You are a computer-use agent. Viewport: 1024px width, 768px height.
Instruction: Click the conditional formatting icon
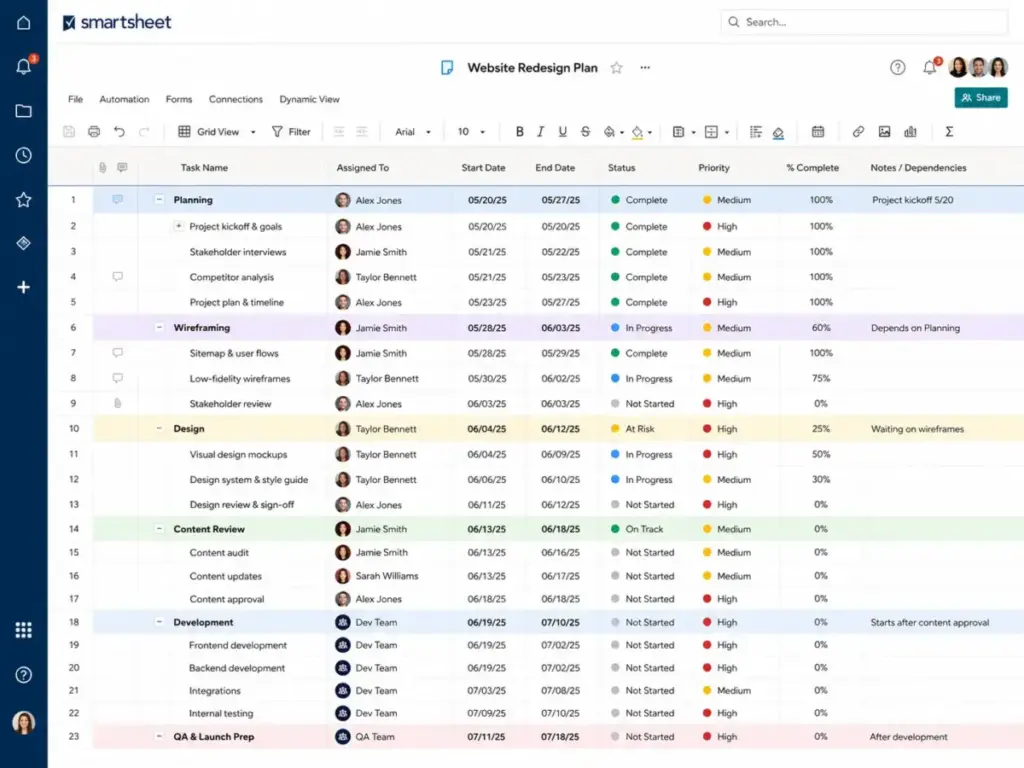[x=756, y=132]
